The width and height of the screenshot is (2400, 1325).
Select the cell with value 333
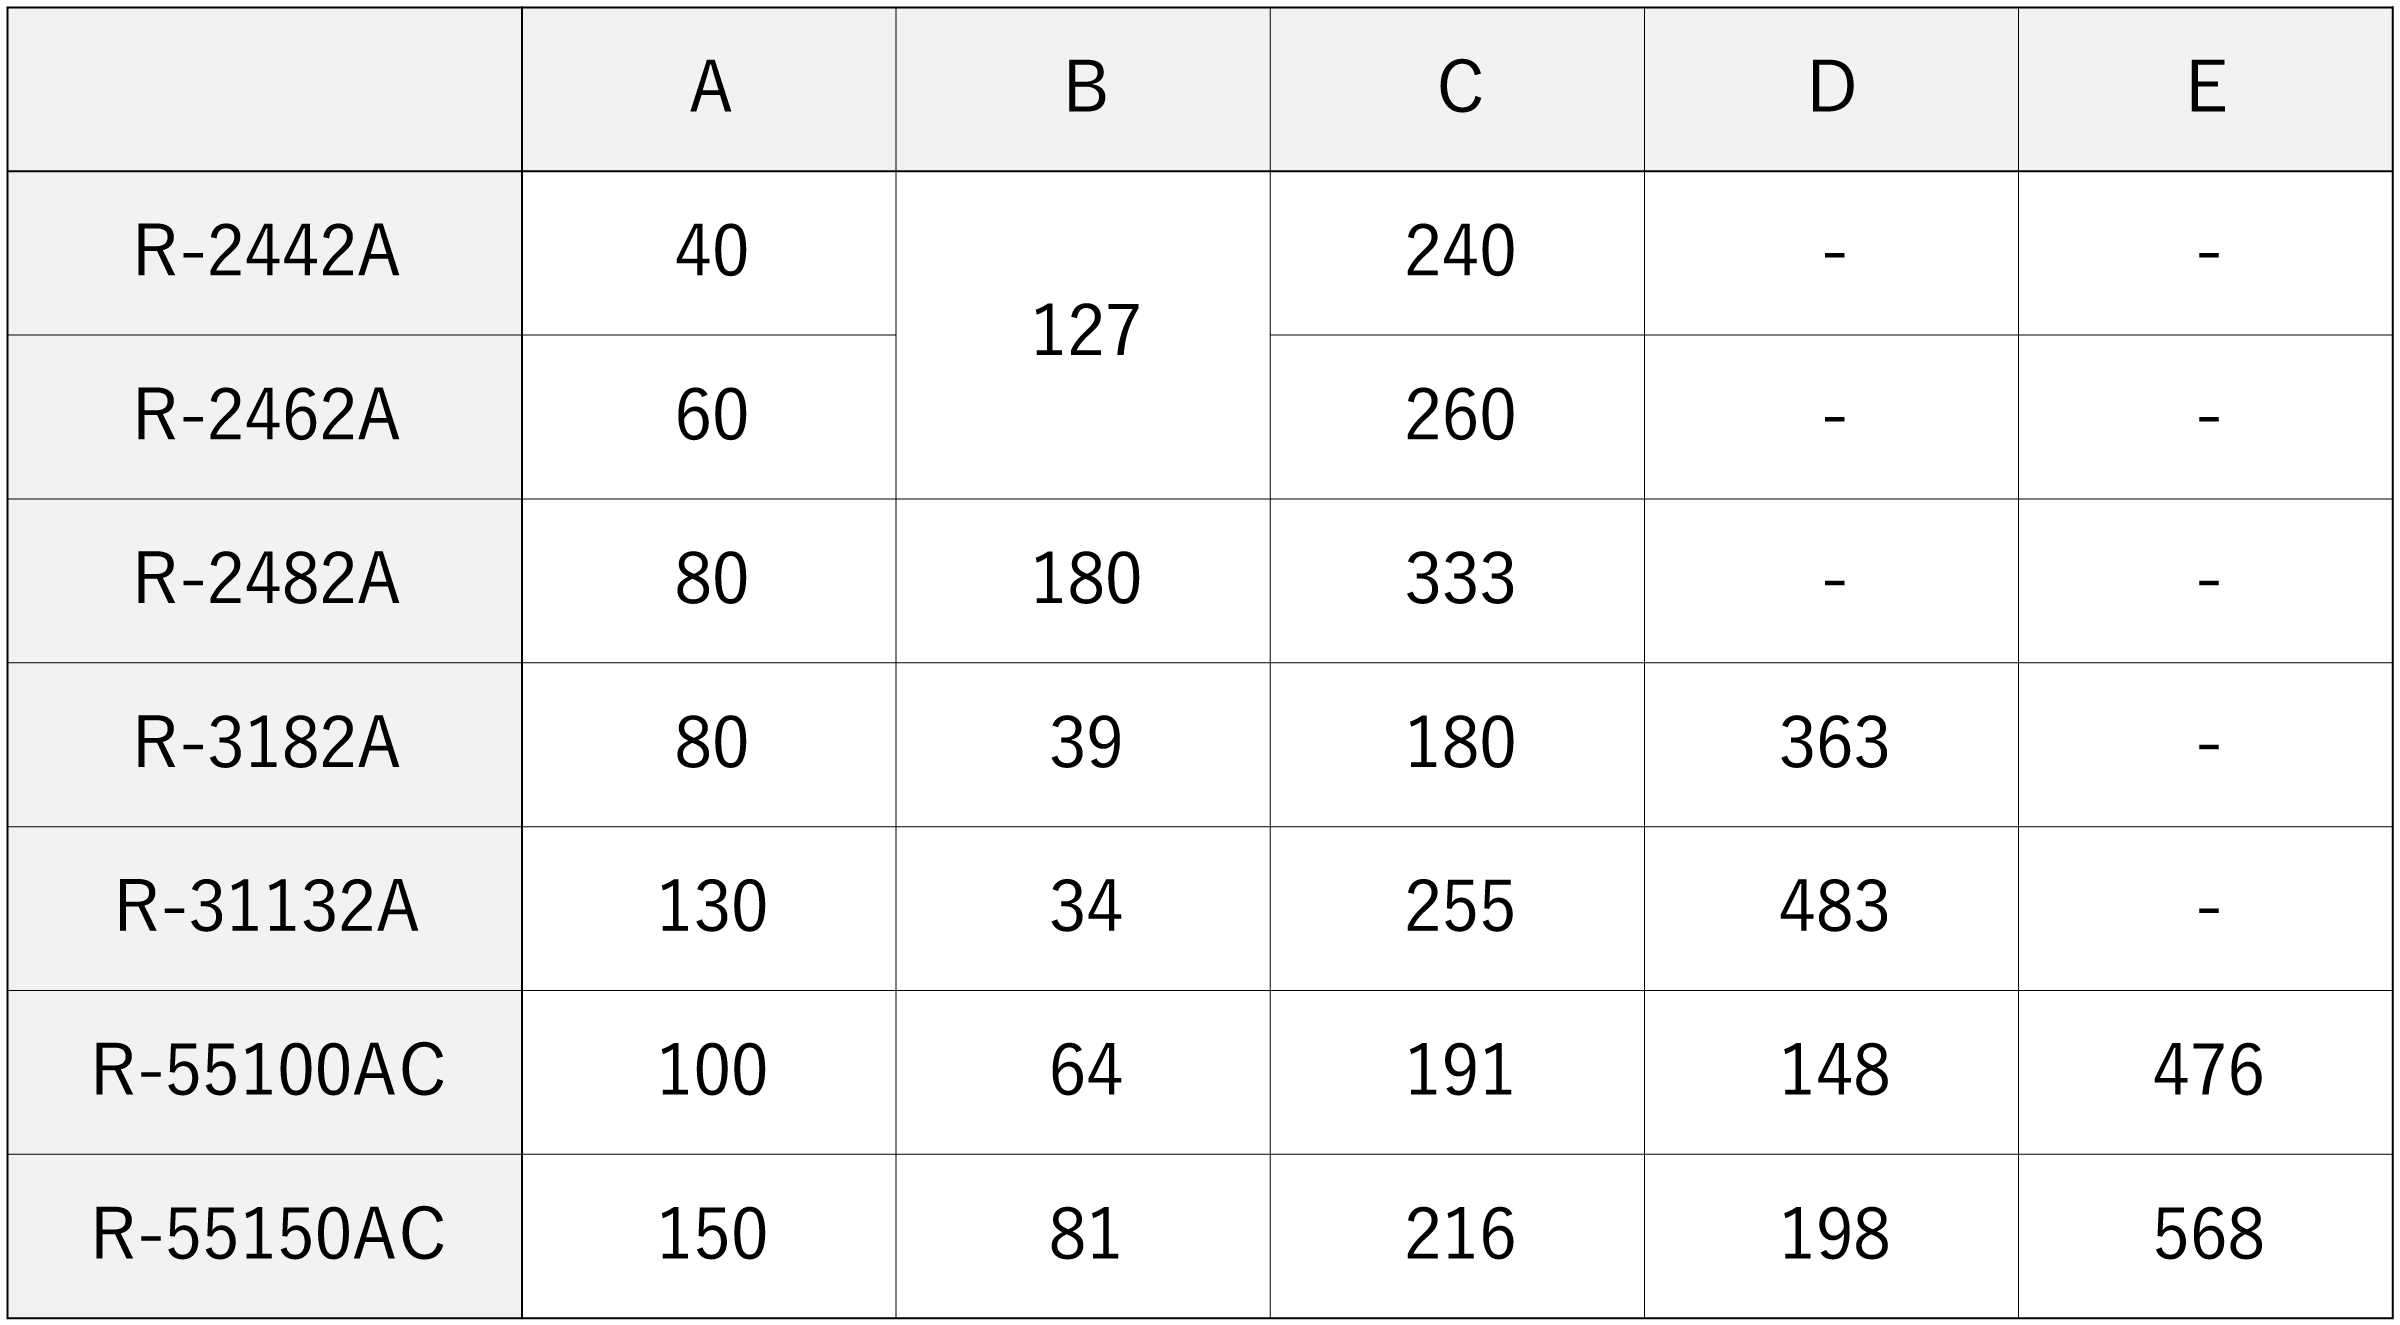(x=1458, y=580)
